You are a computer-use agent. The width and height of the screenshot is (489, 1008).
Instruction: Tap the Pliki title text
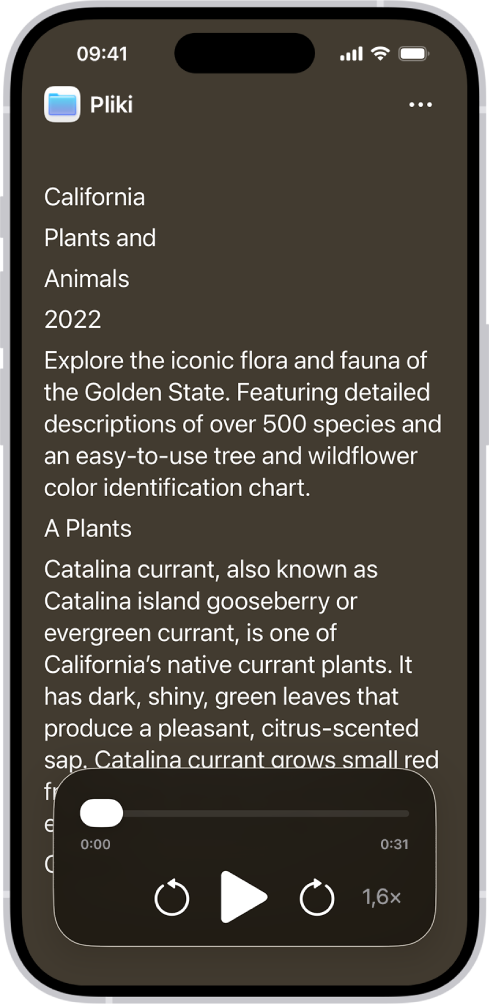[111, 105]
